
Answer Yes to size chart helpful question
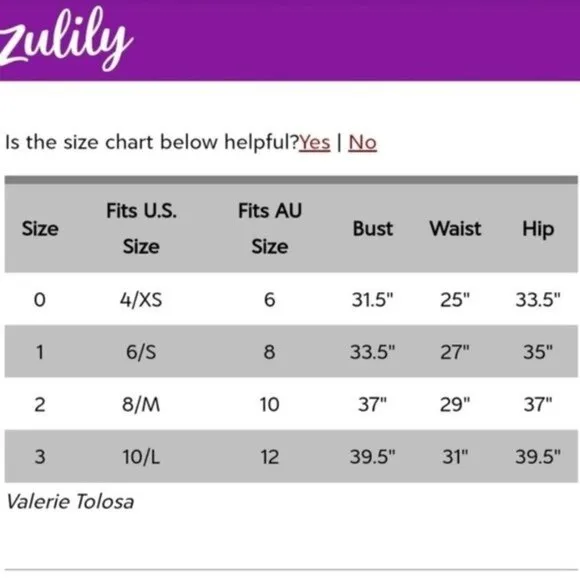[x=314, y=142]
